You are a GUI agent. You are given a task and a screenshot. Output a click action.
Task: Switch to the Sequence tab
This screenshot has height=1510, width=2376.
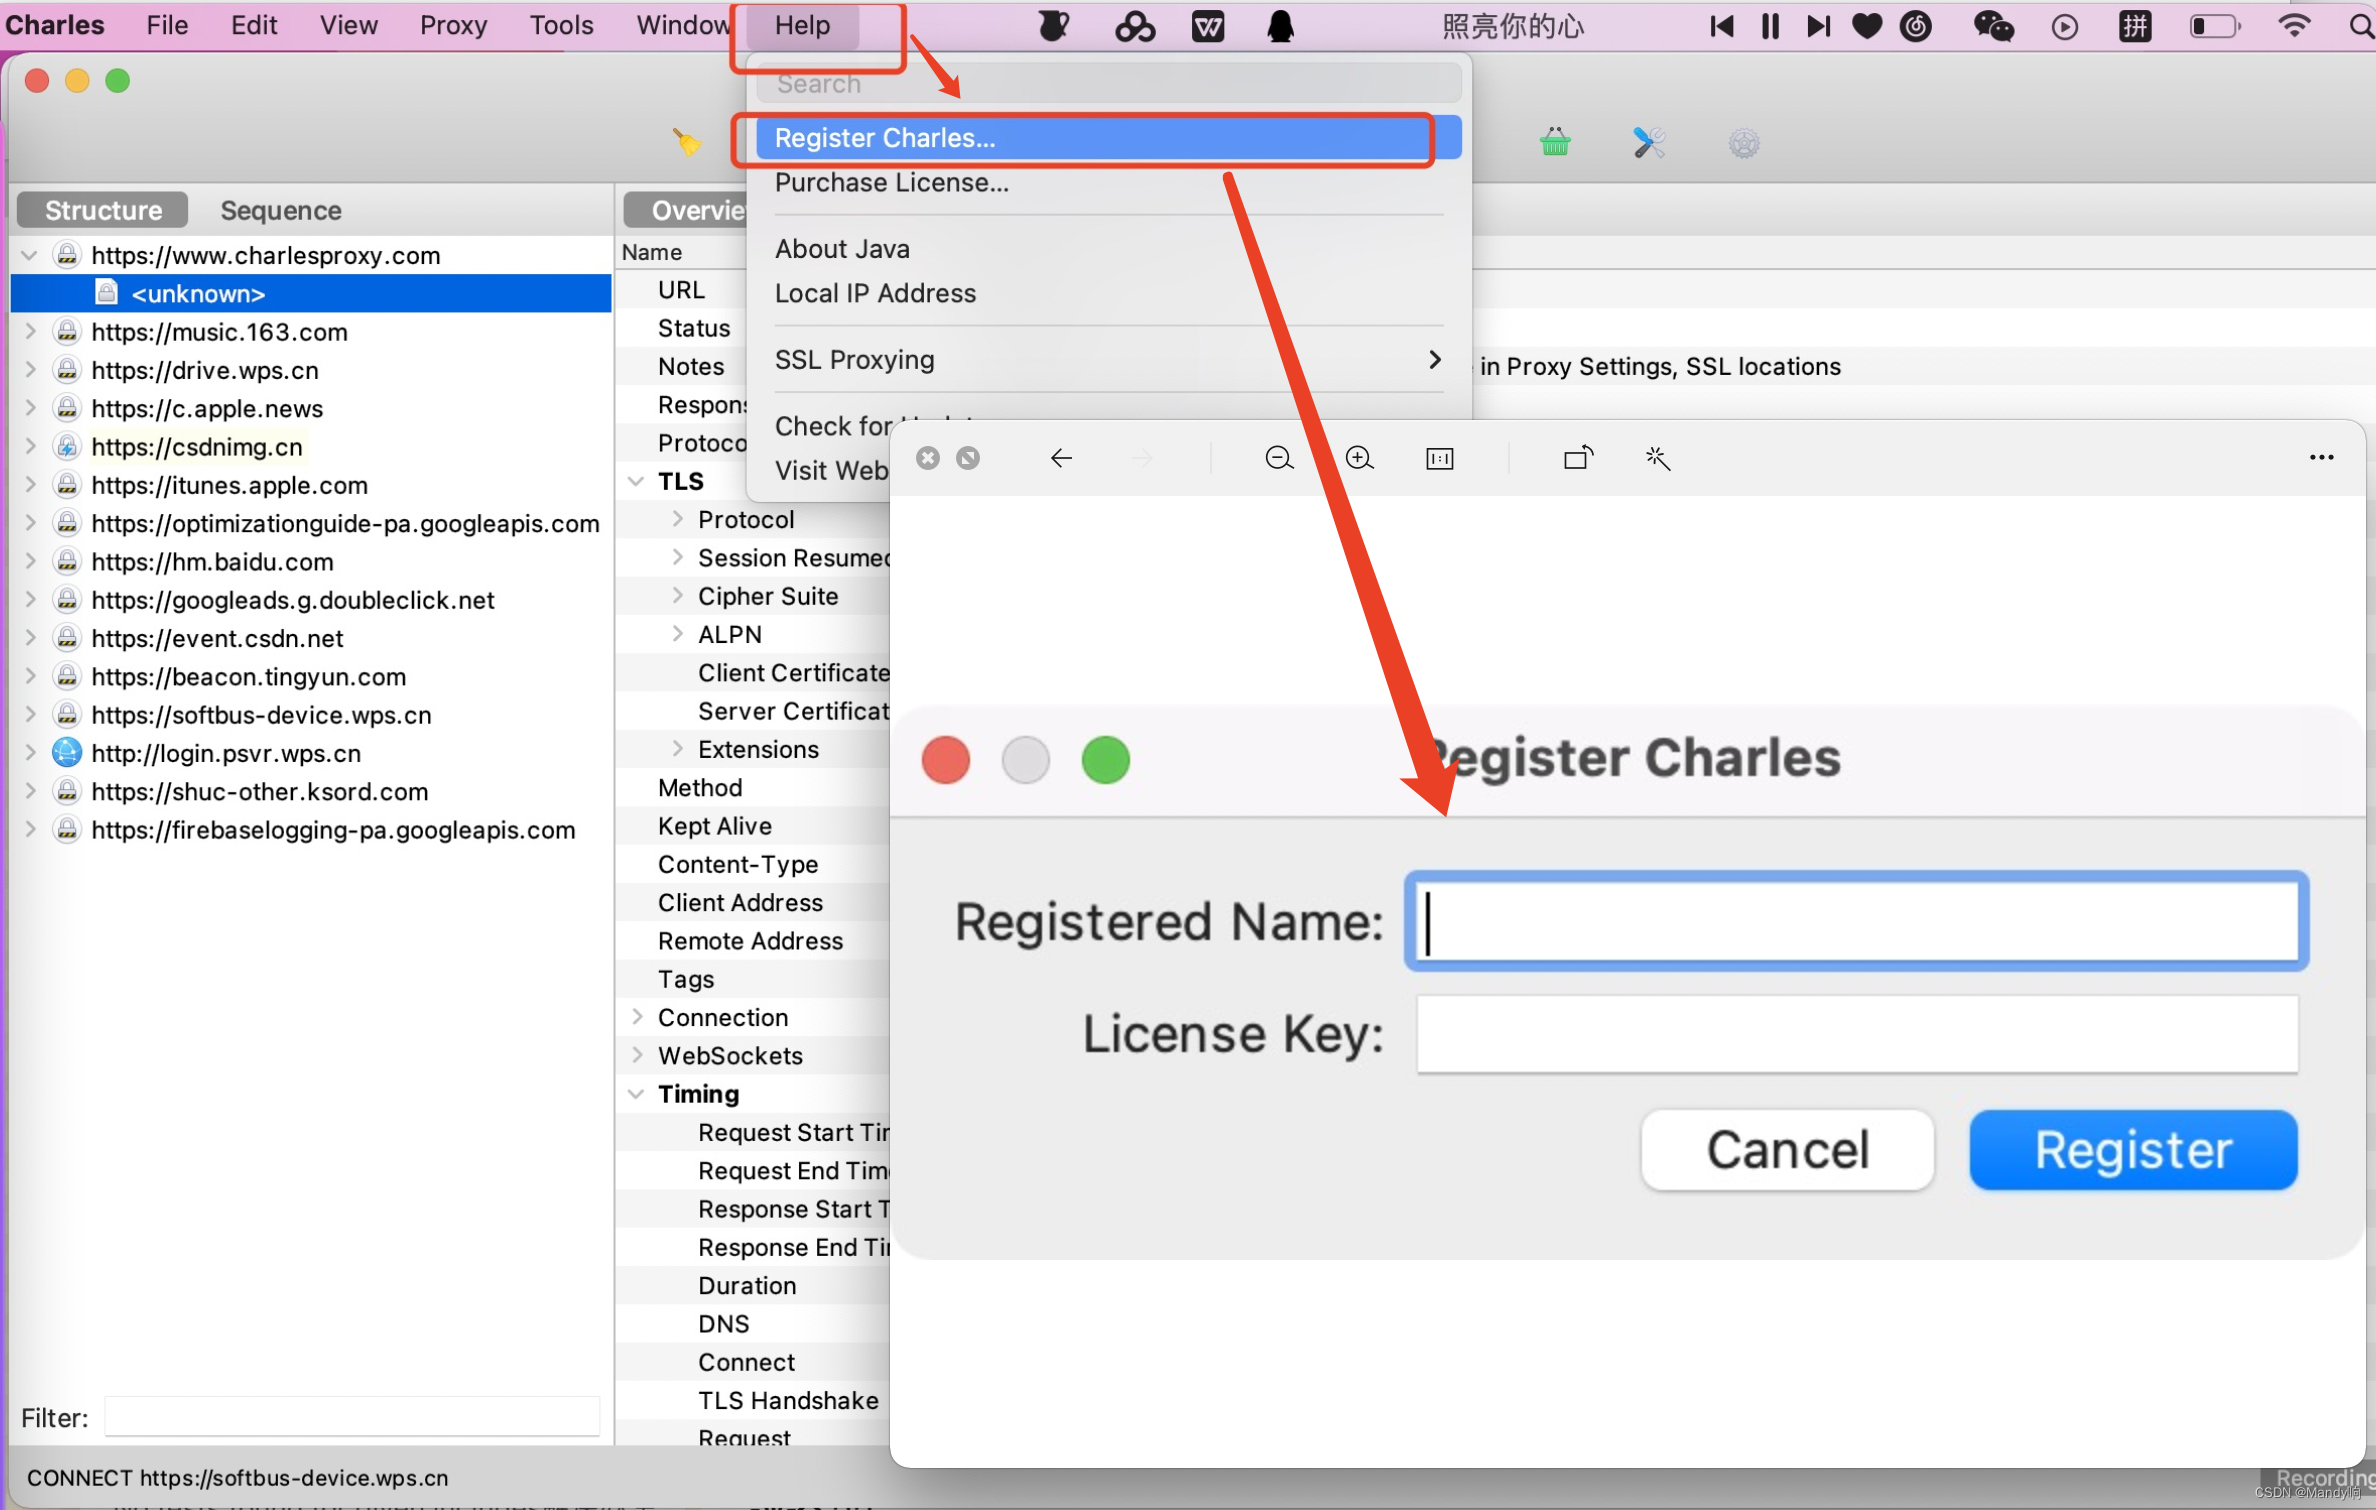click(281, 210)
